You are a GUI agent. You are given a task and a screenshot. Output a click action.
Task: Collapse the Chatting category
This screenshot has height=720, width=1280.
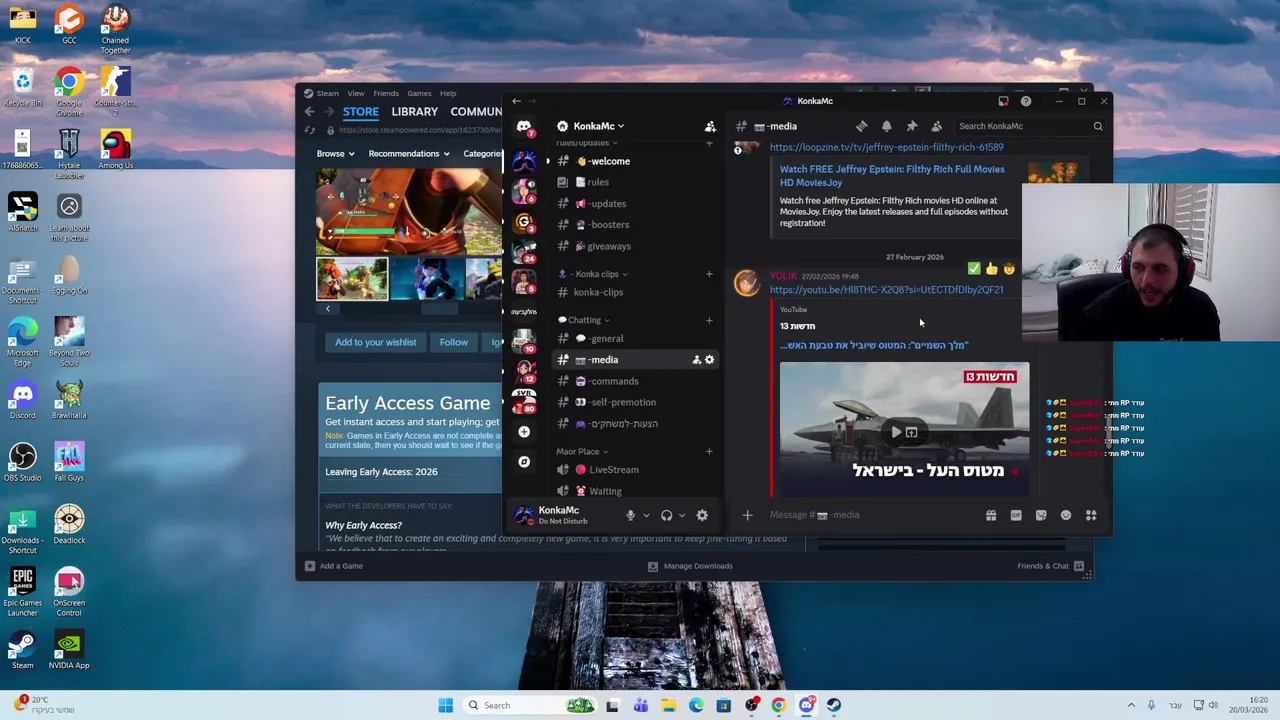click(x=584, y=320)
